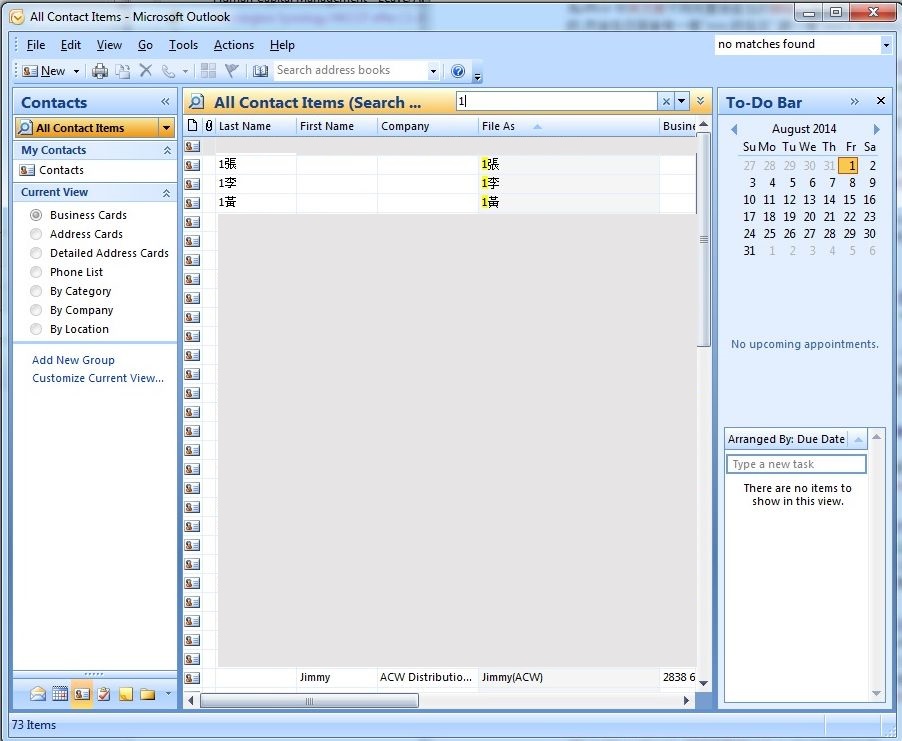Open the File menu
Screen dimensions: 902x741
click(x=36, y=45)
